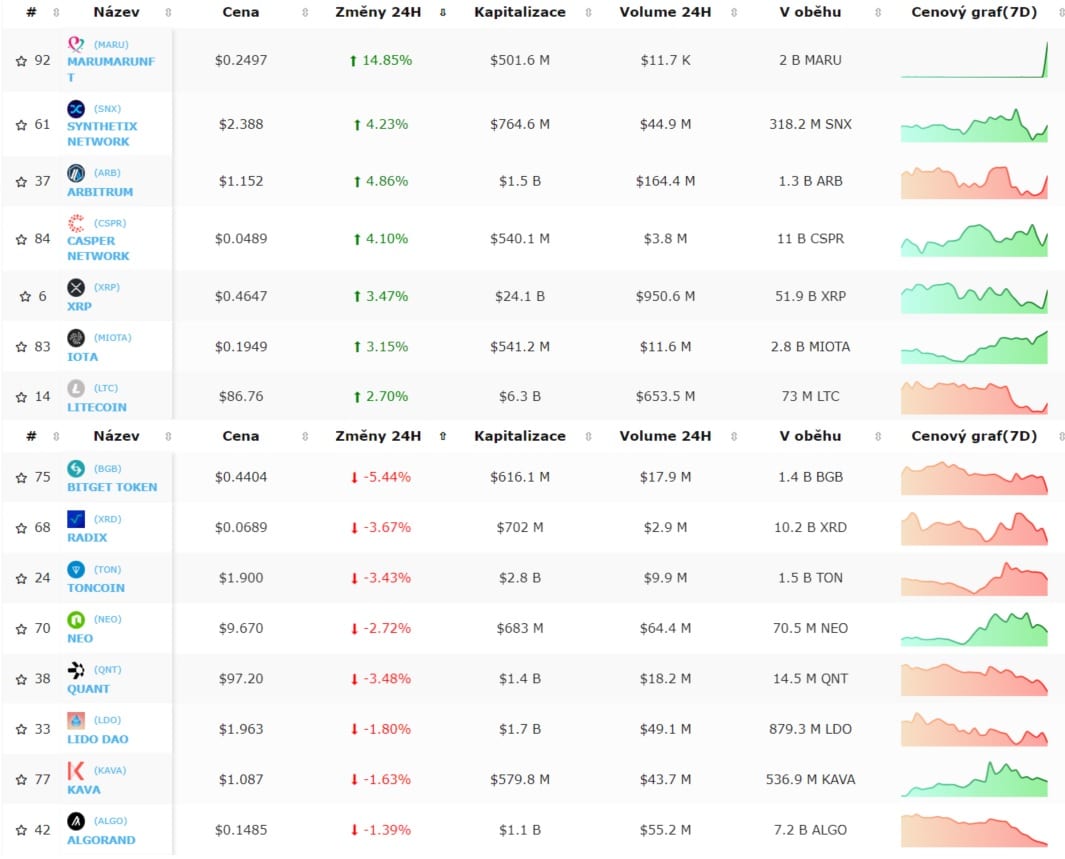Click the Algorand ALGO coin logo
This screenshot has width=1065, height=859.
point(76,821)
